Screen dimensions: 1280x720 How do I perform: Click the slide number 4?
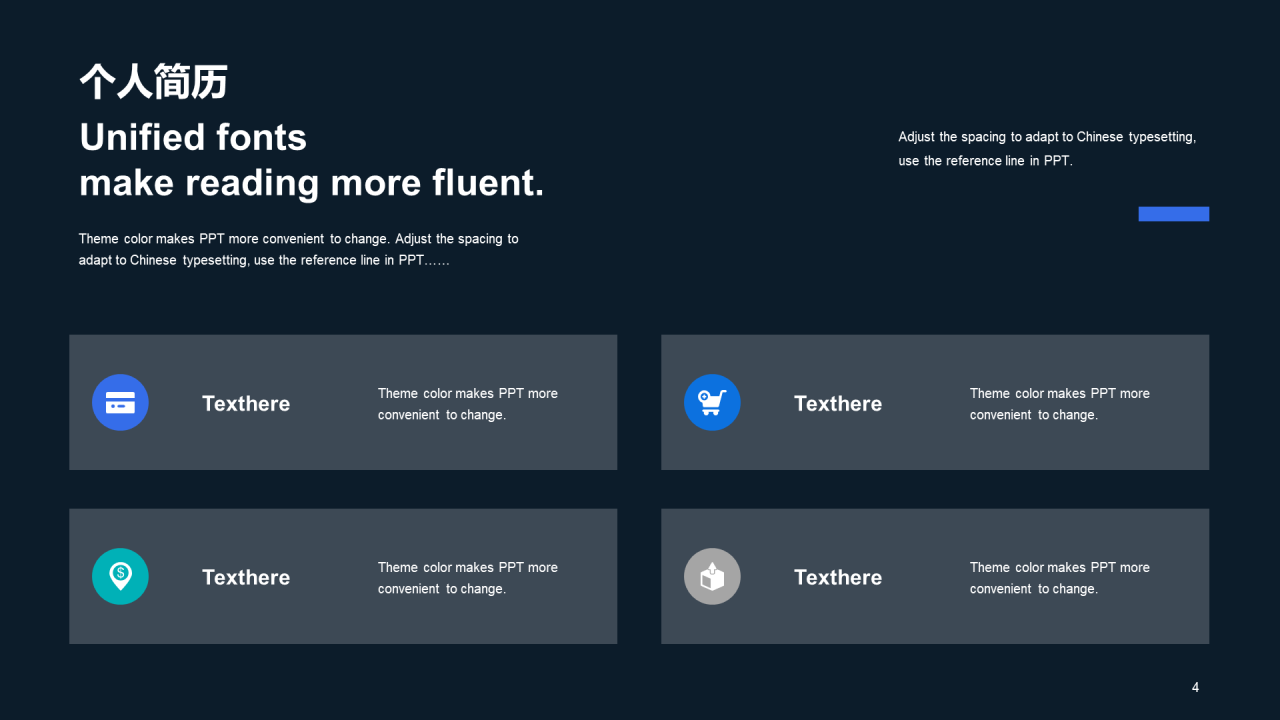(1195, 687)
